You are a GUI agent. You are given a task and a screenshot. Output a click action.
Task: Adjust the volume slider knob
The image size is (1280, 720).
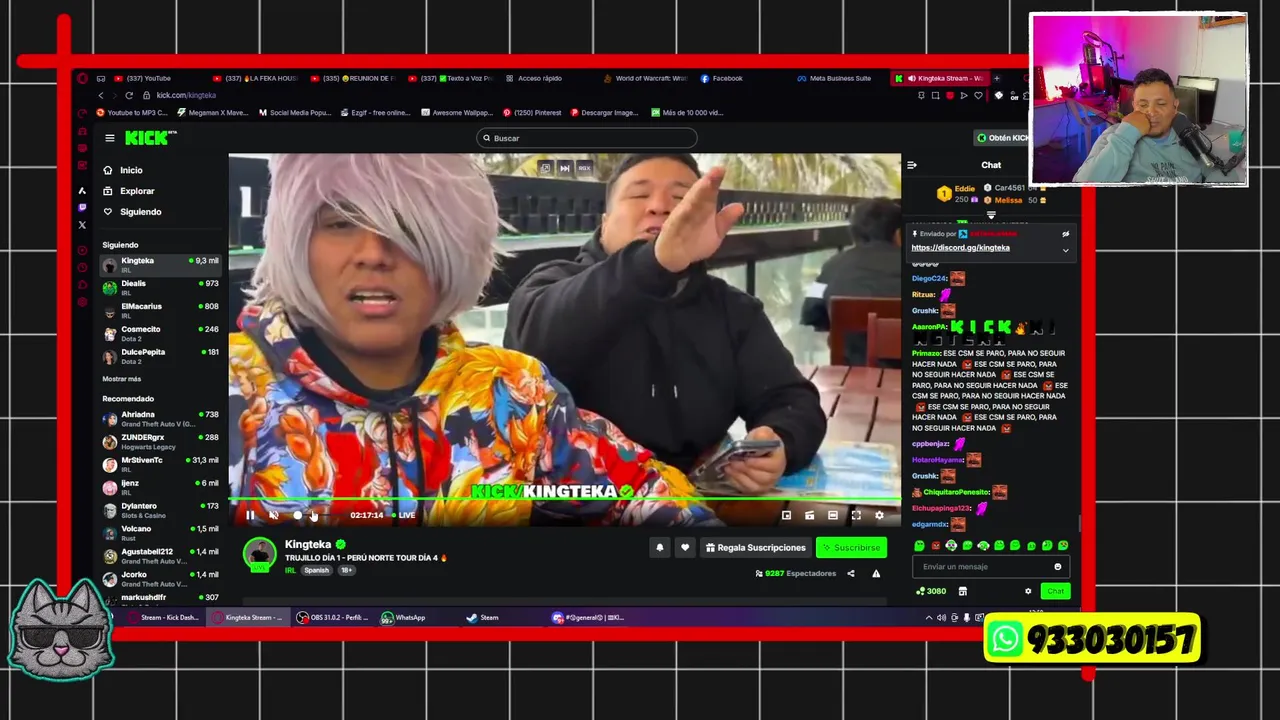tap(297, 515)
